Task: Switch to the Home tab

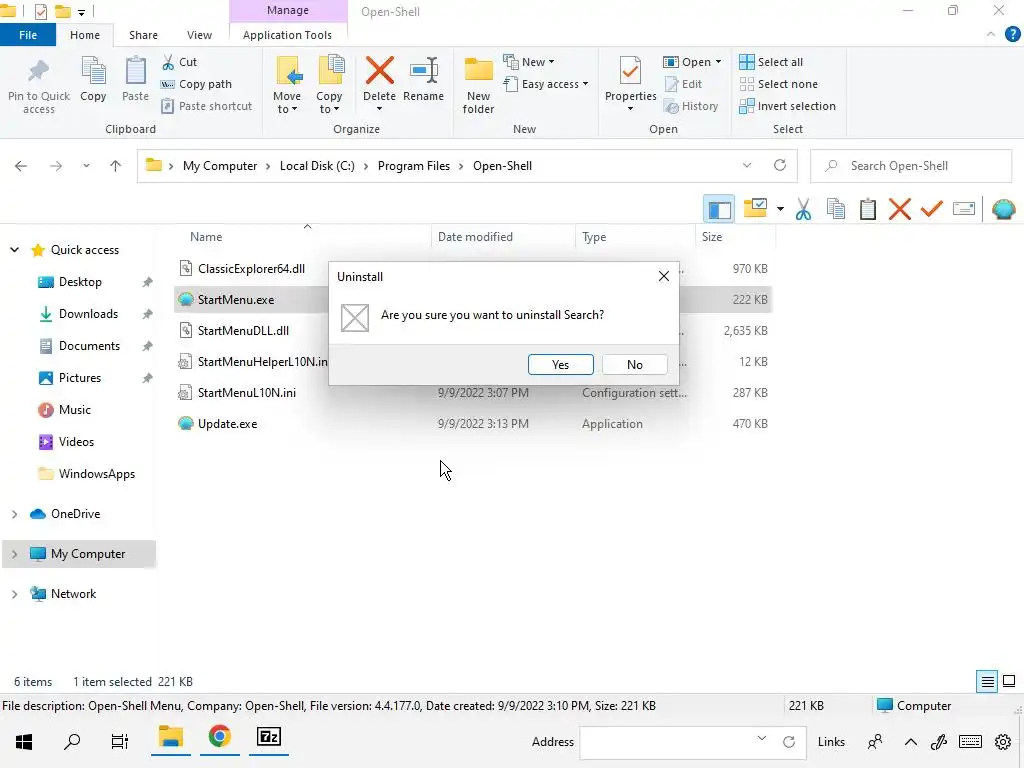Action: pyautogui.click(x=85, y=35)
